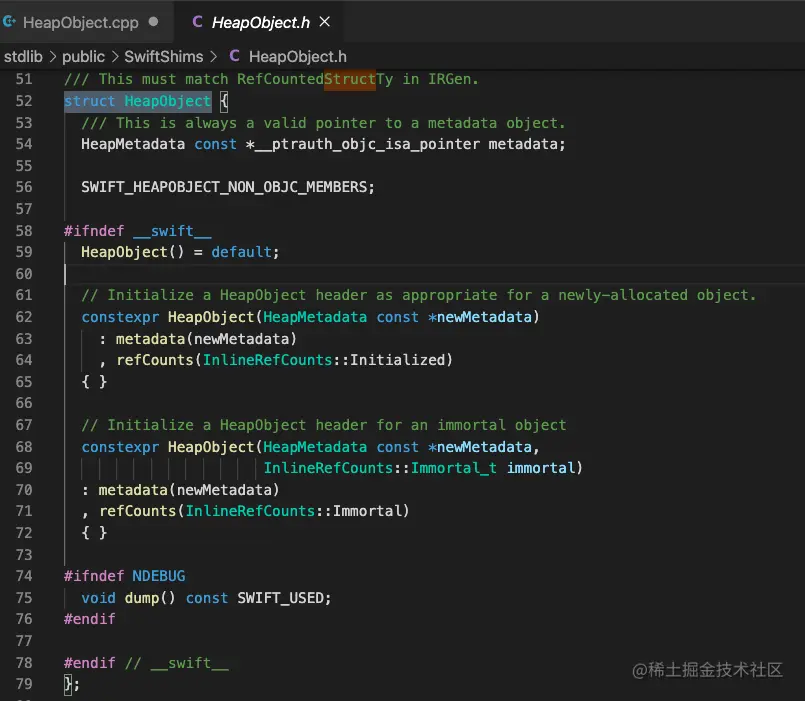
Task: Click the C++ file icon on HeapObject.cpp tab
Action: (x=9, y=22)
